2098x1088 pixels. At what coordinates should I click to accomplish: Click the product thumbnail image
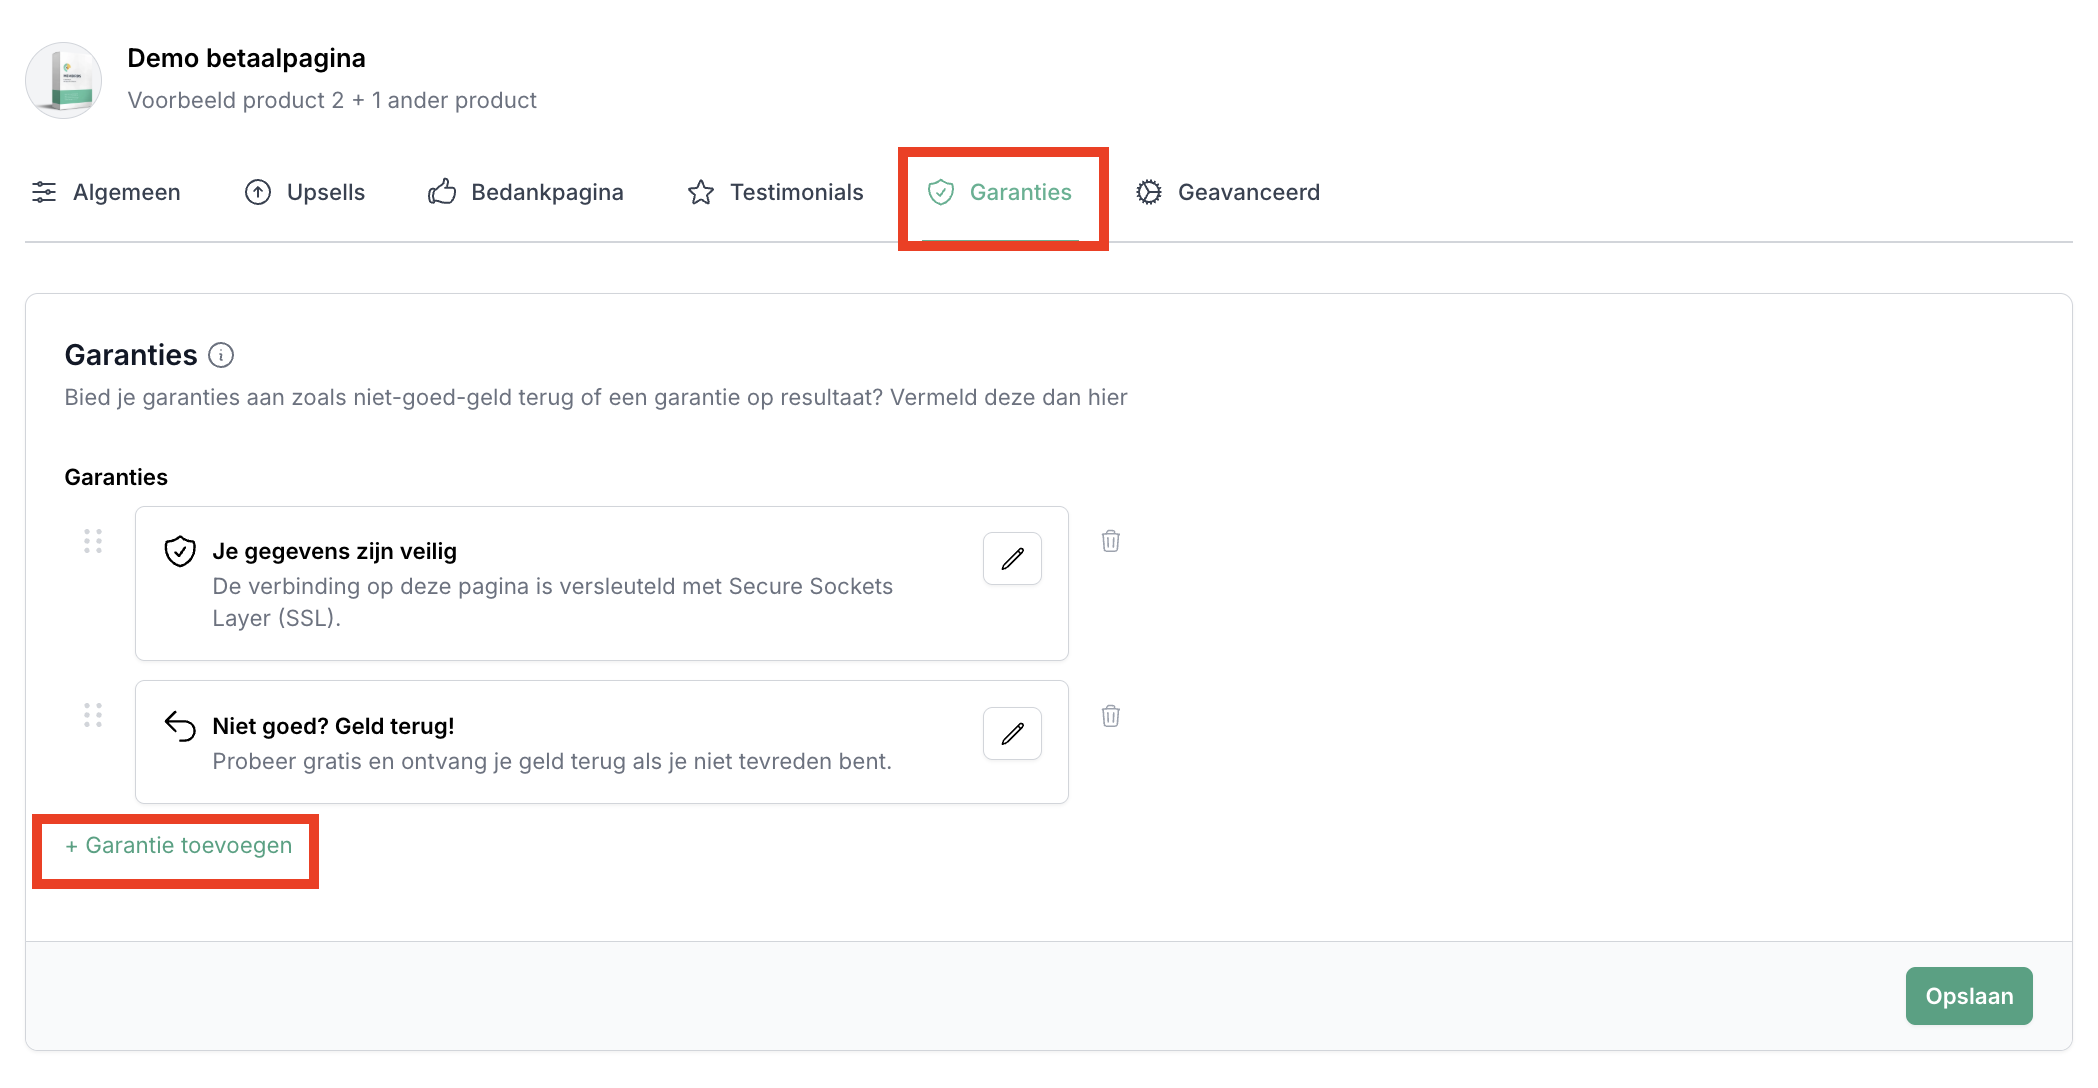point(64,80)
